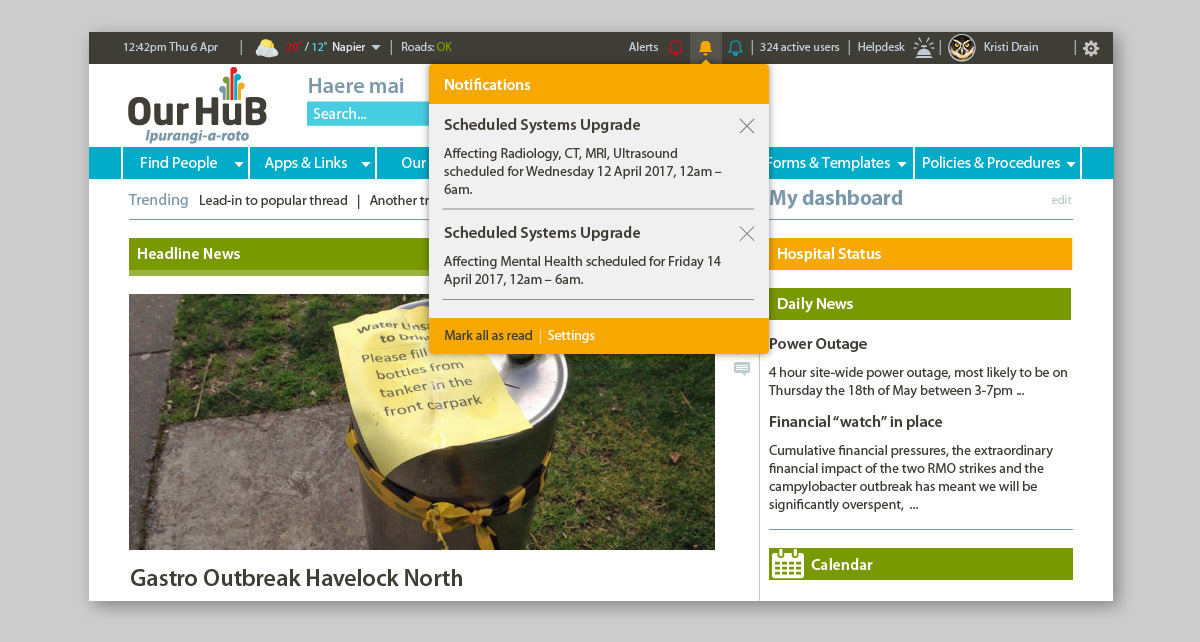The height and width of the screenshot is (642, 1200).
Task: Click the Helpdesk label in top bar
Action: click(881, 47)
